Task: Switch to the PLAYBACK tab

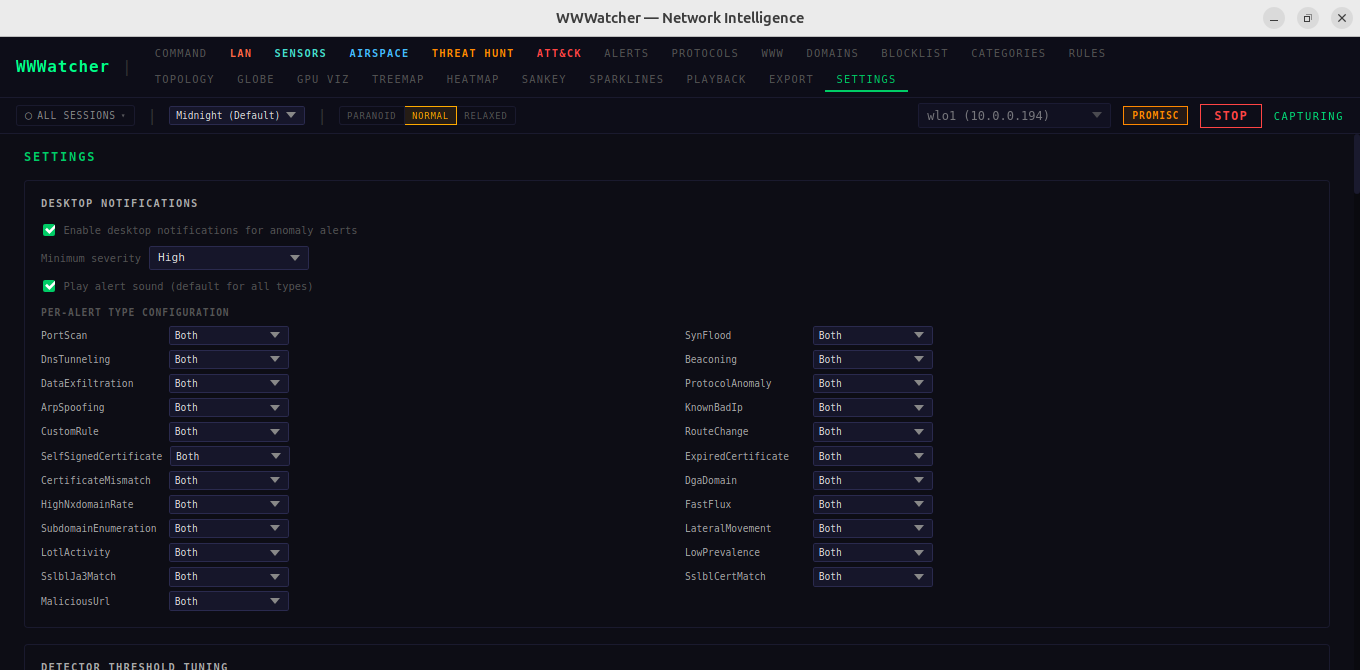Action: pyautogui.click(x=716, y=79)
